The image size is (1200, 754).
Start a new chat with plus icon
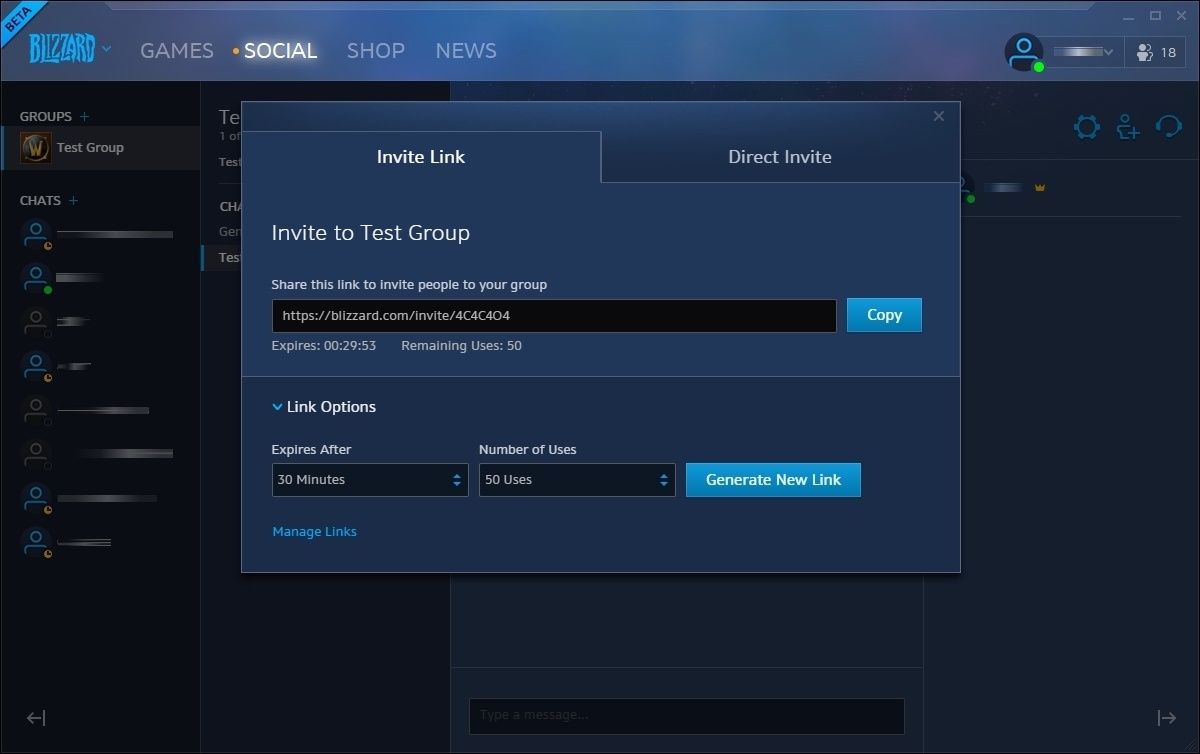(73, 200)
